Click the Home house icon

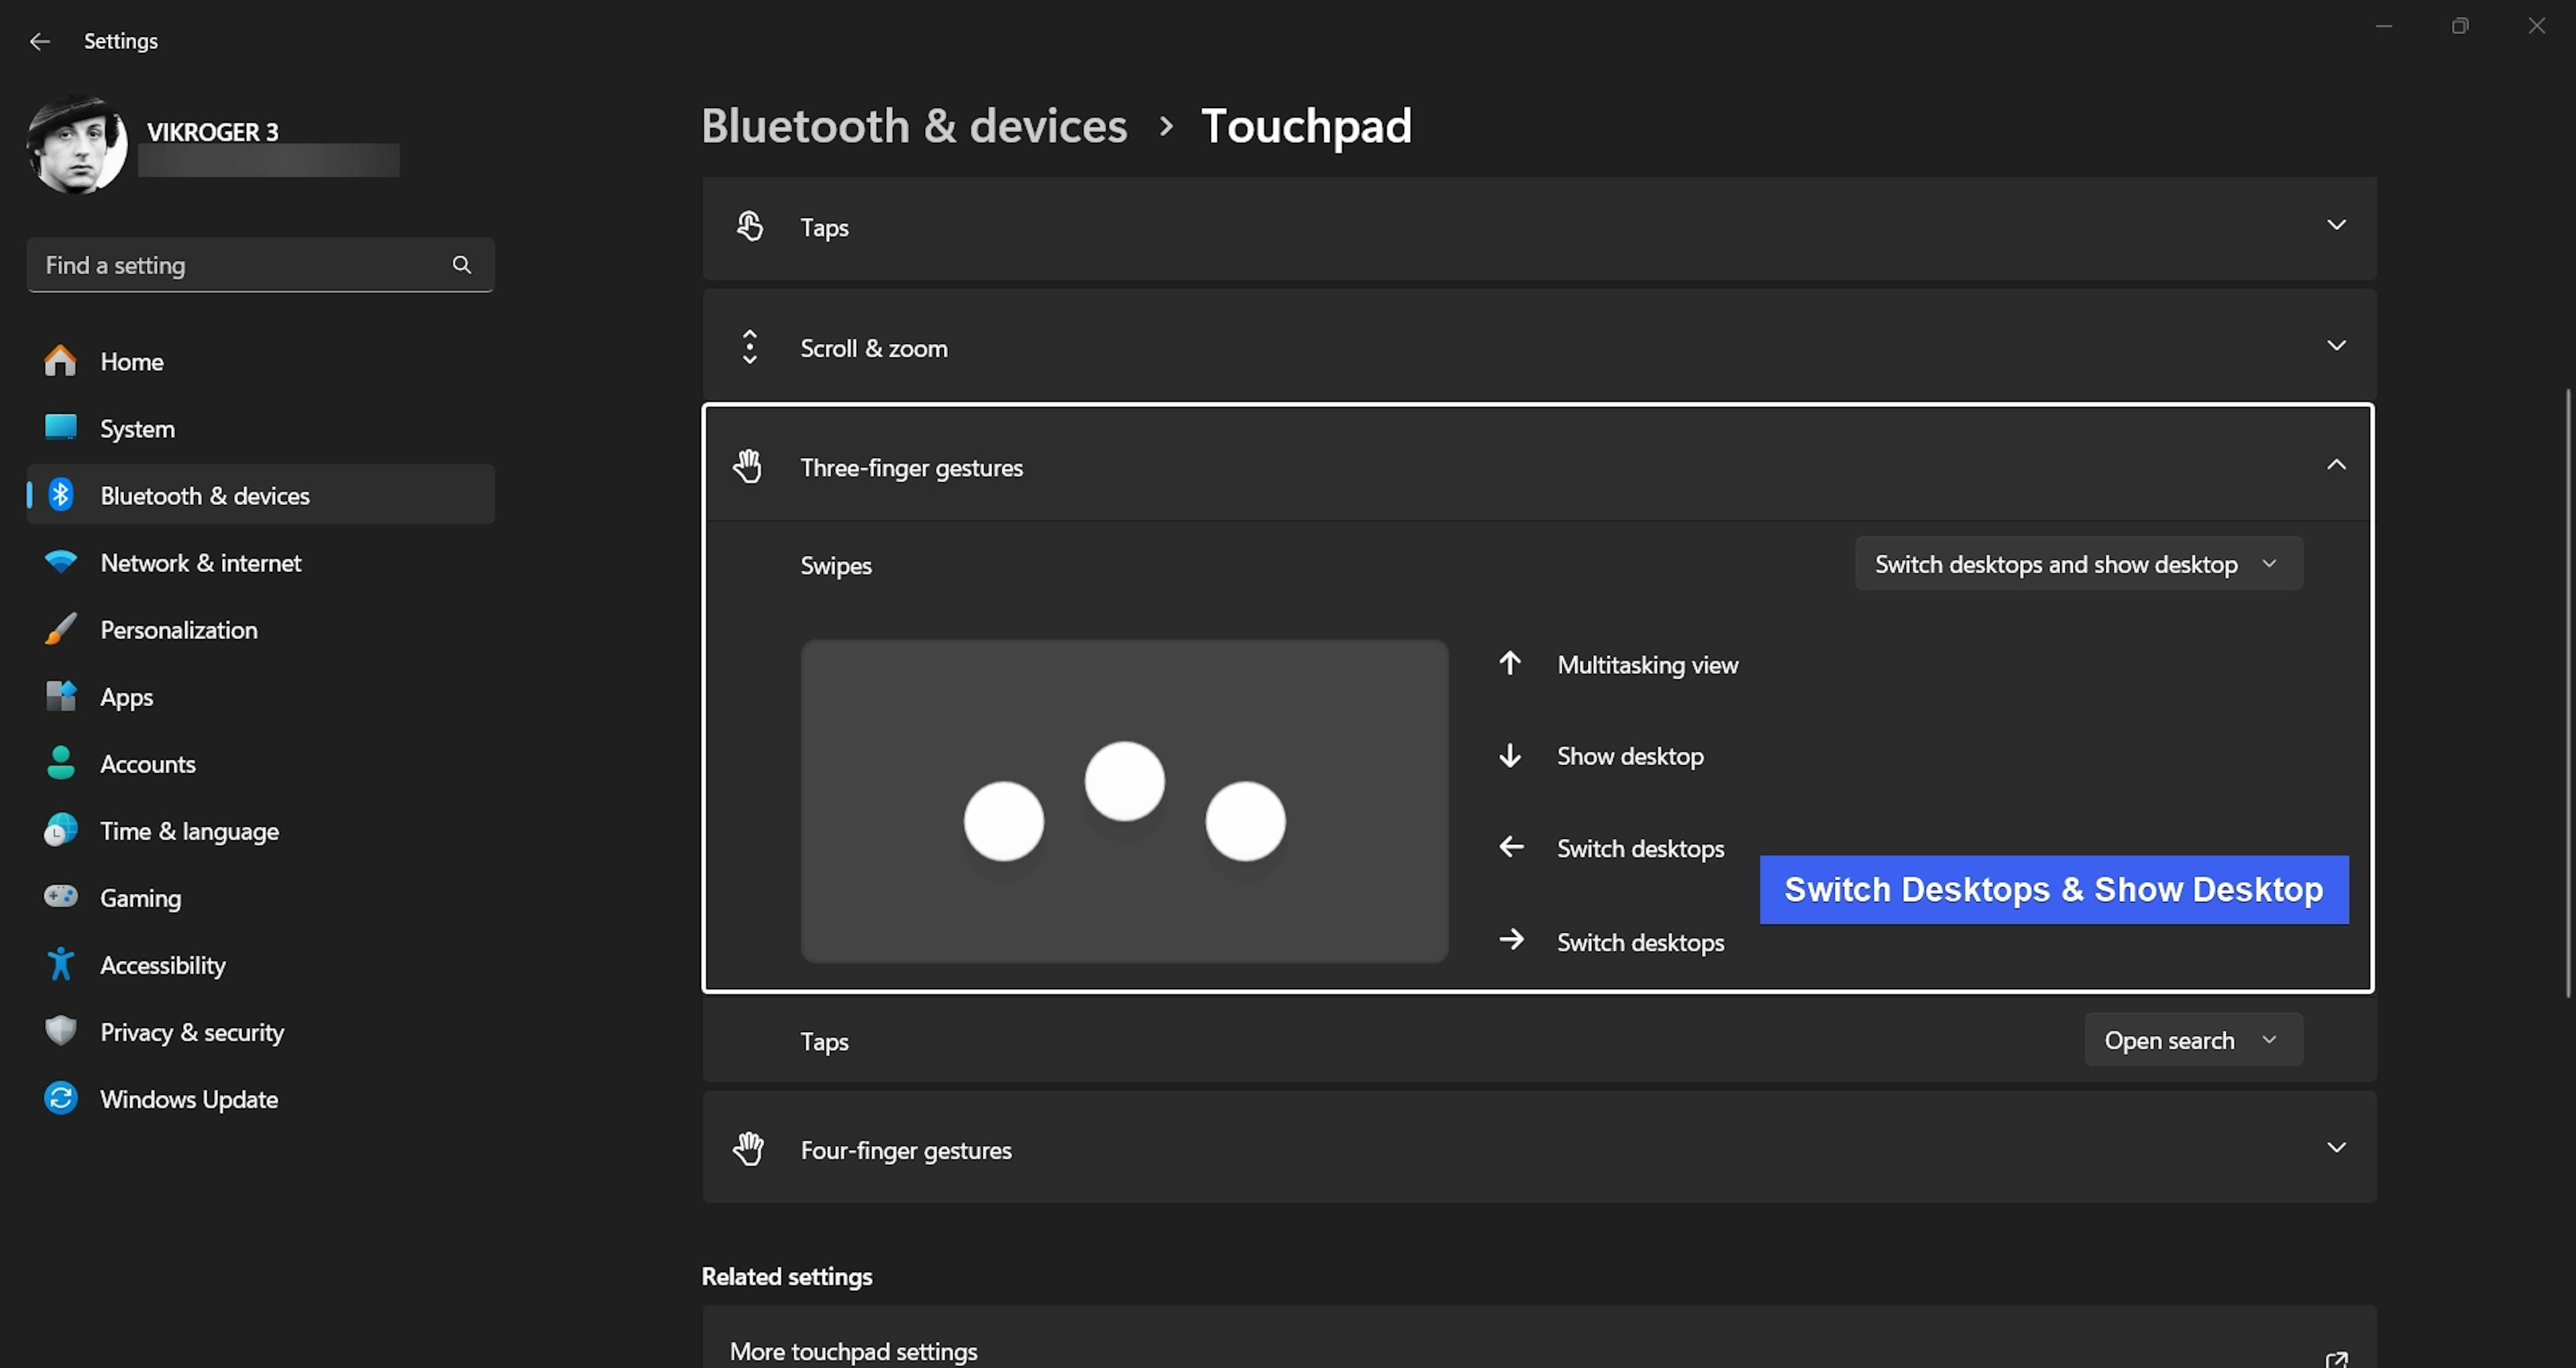tap(60, 361)
